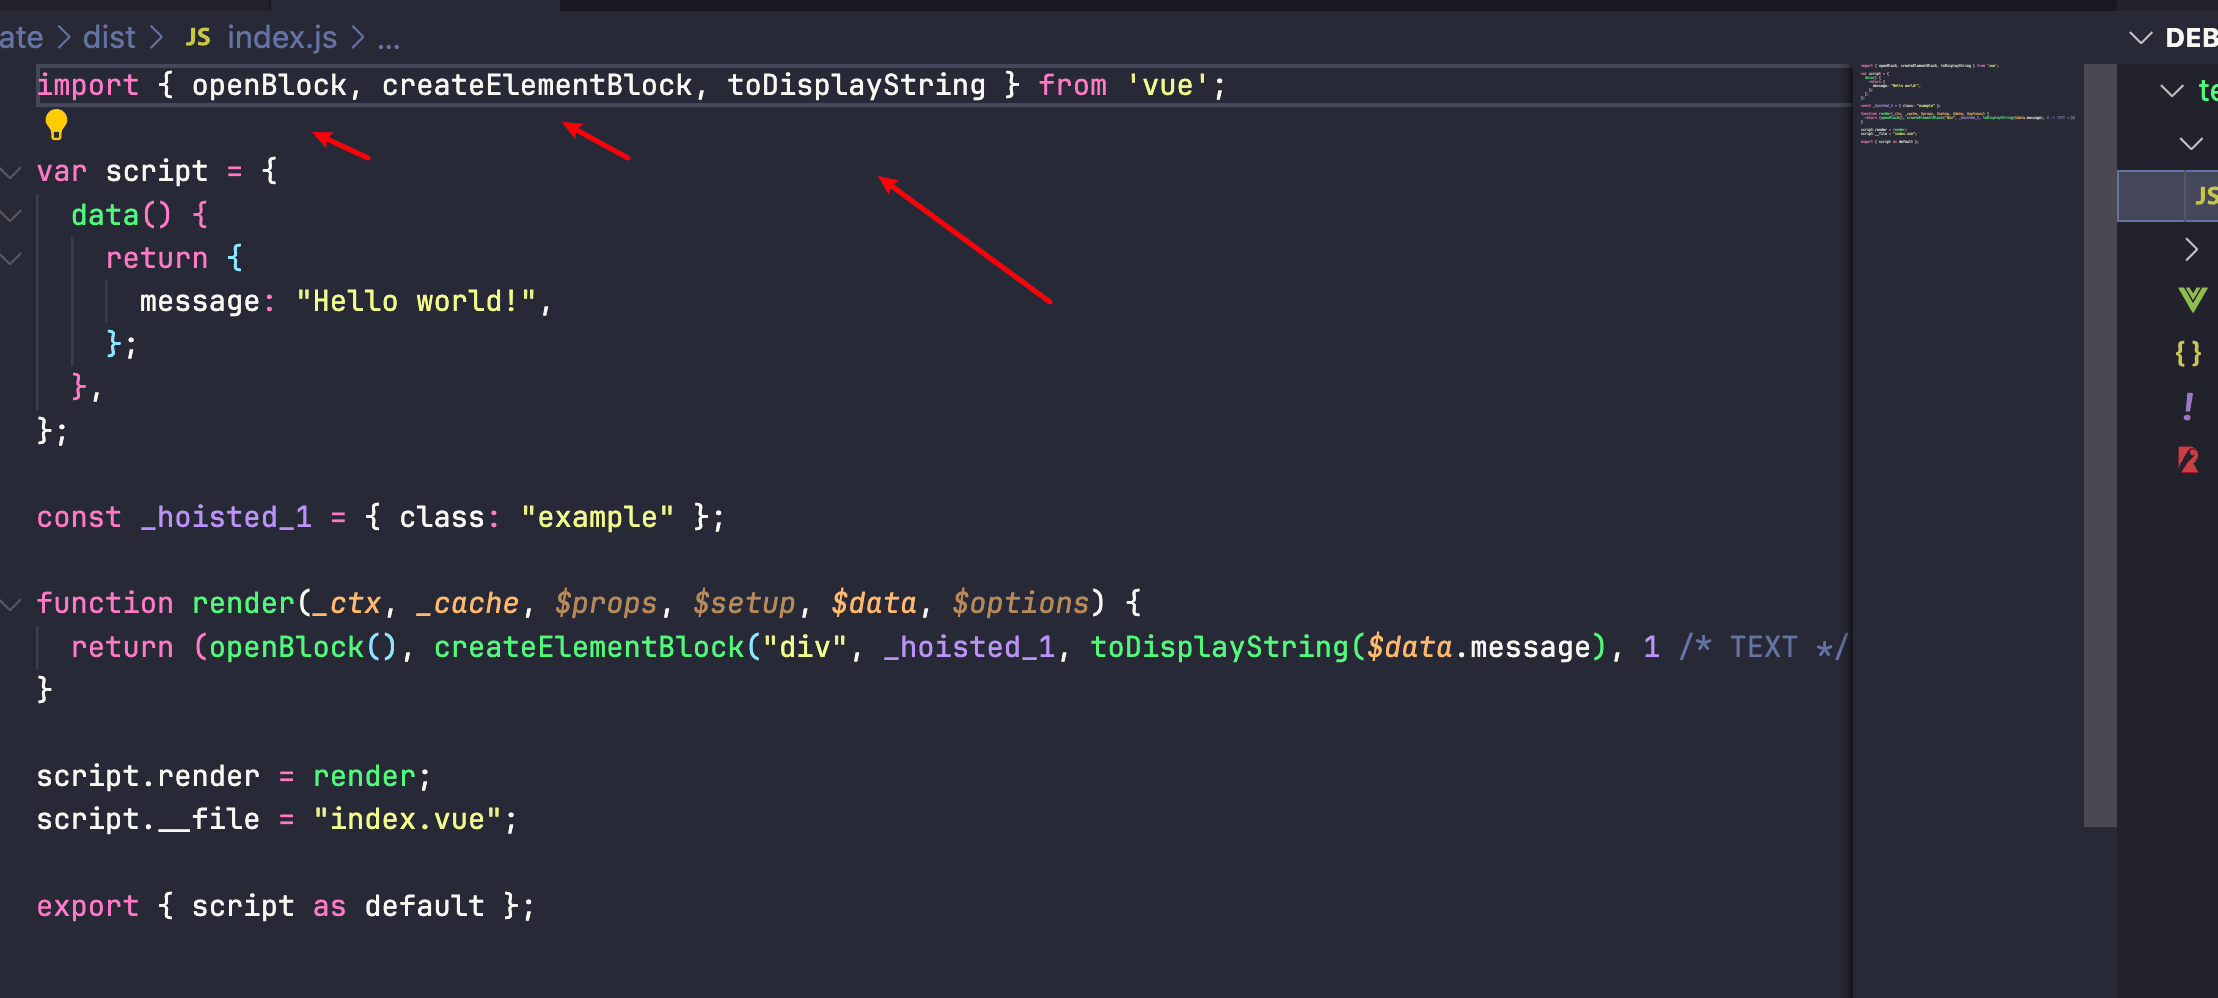This screenshot has width=2218, height=998.
Task: Fold the render function block
Action: click(12, 604)
